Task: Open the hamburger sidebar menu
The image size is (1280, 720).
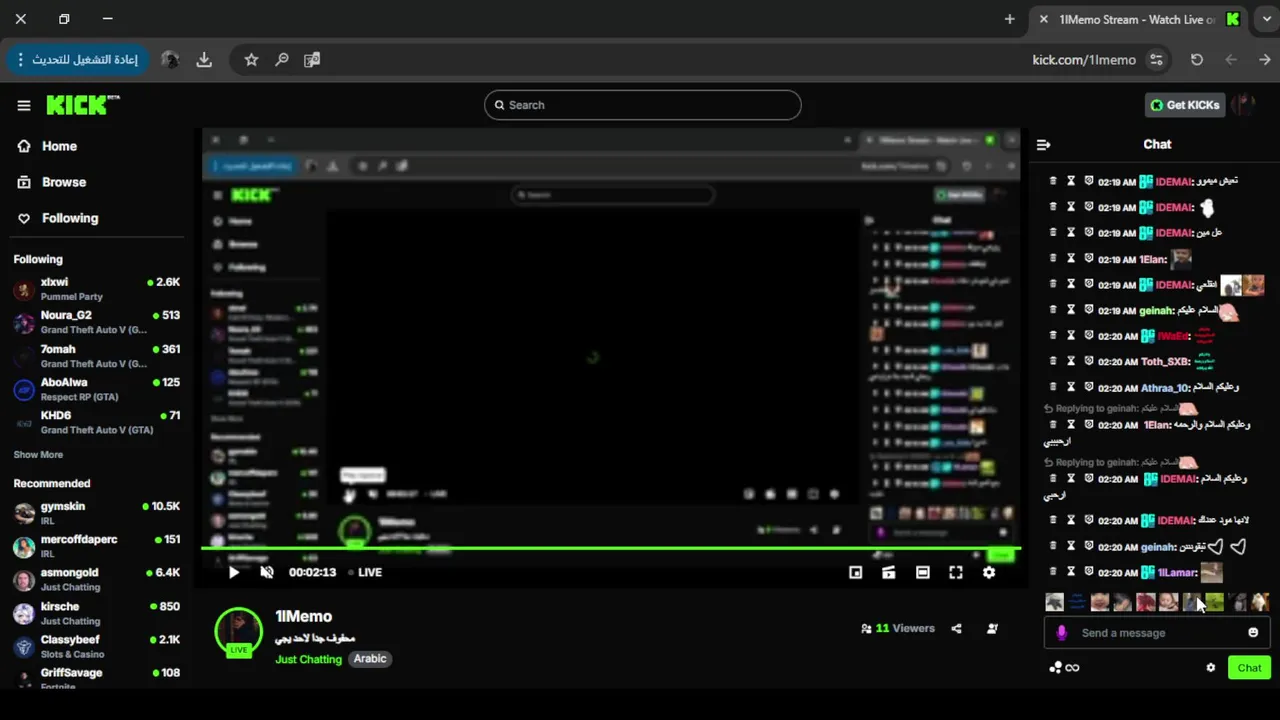Action: click(x=24, y=105)
